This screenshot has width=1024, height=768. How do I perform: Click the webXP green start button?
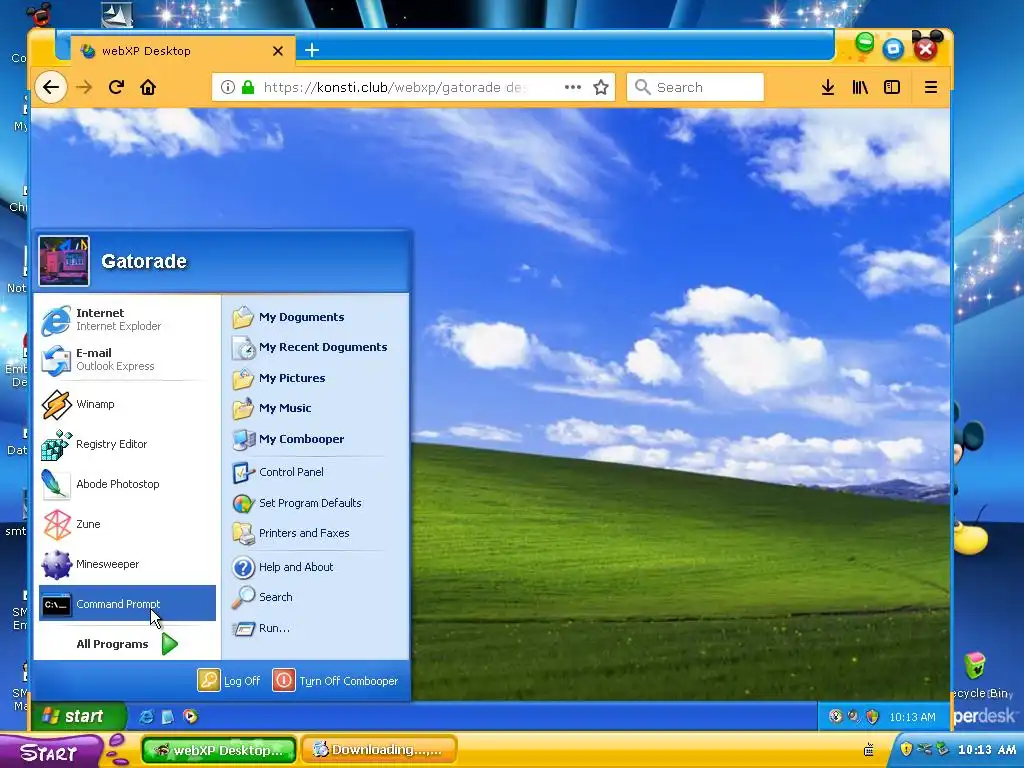pos(79,716)
